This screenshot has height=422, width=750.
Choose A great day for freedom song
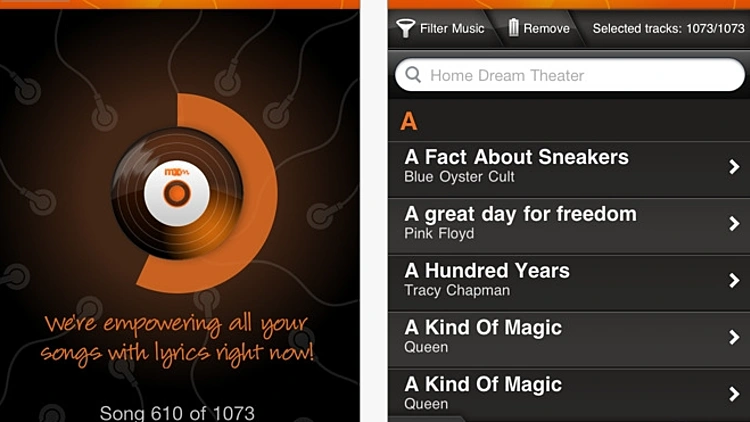click(569, 225)
